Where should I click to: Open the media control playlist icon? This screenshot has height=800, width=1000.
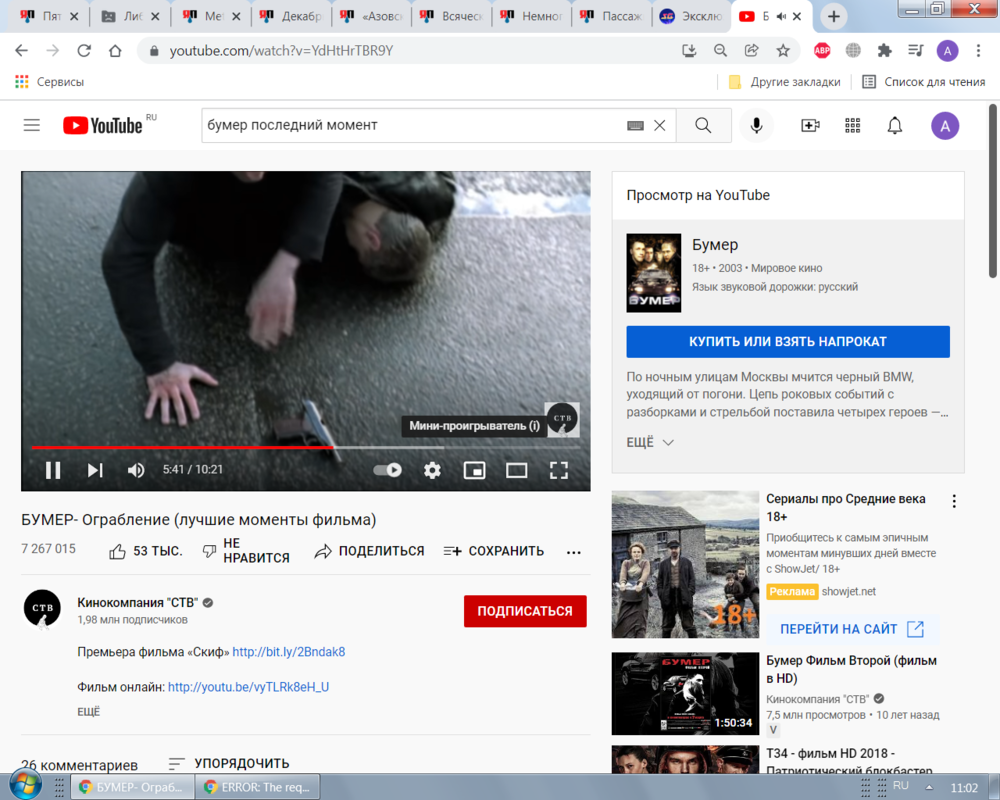coord(916,51)
